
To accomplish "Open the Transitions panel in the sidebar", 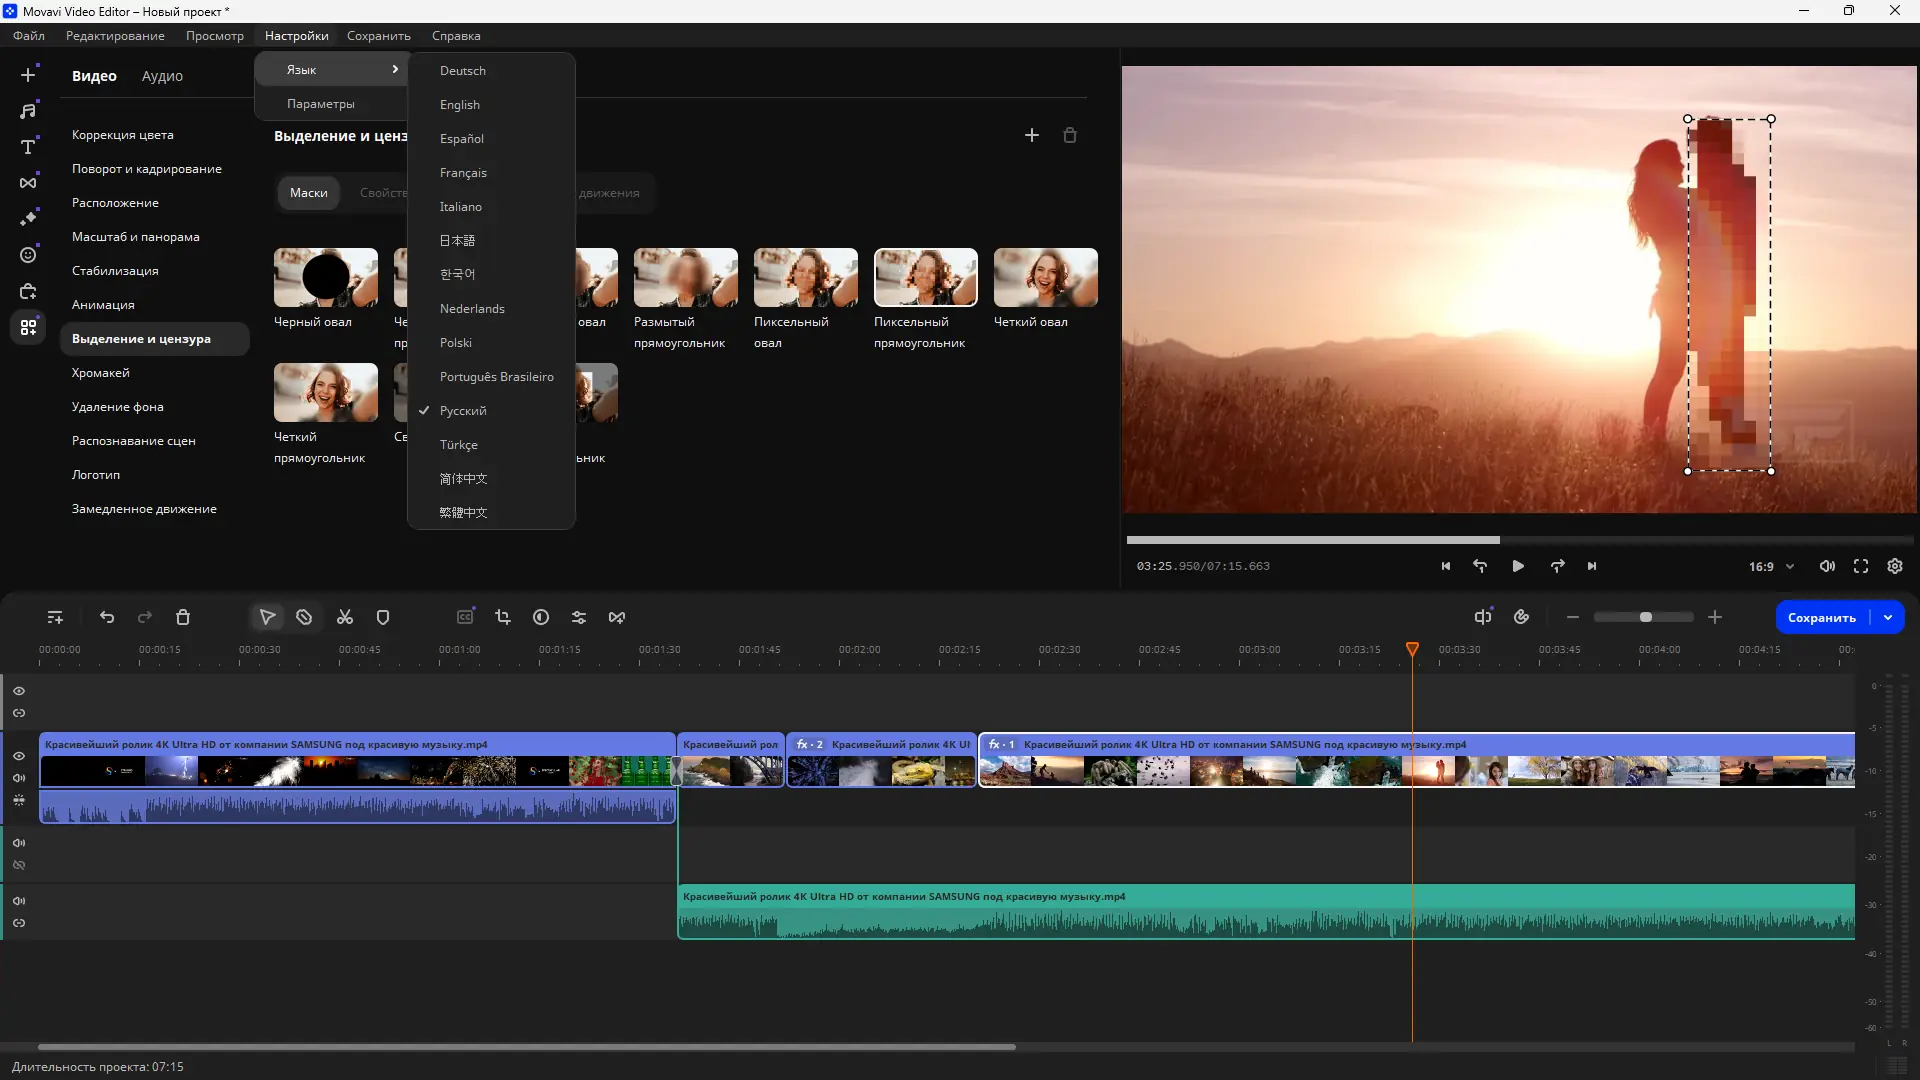I will coord(28,182).
